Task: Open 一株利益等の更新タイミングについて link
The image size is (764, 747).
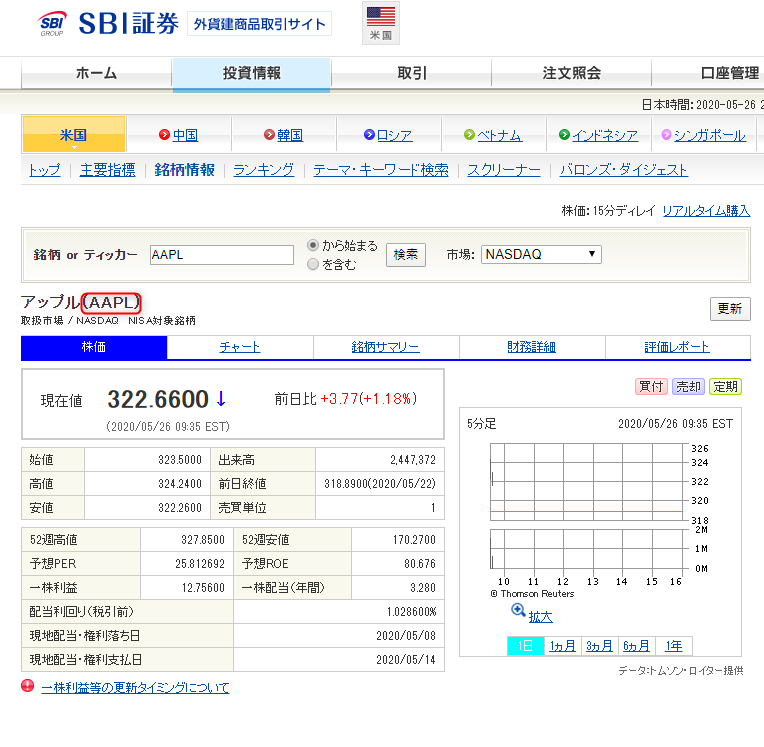Action: (x=135, y=688)
